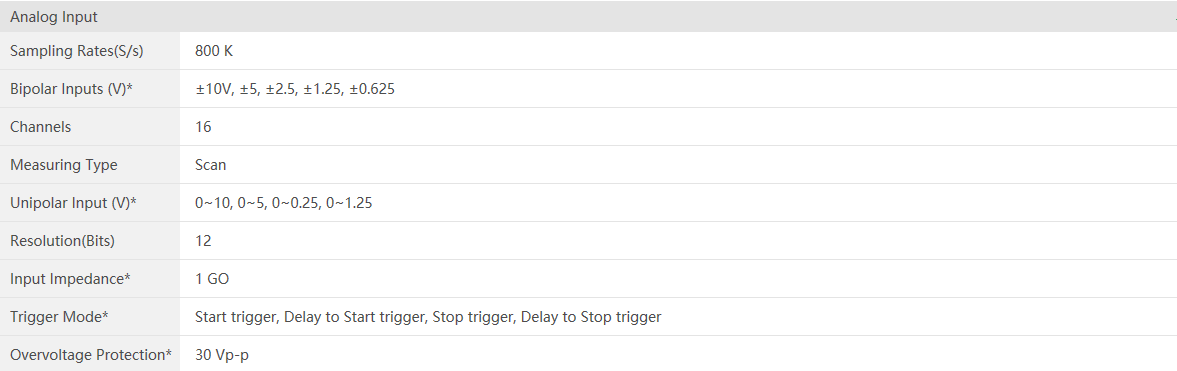Select the Resolution(Bits) label
Screen dimensions: 1177x371
tap(62, 241)
